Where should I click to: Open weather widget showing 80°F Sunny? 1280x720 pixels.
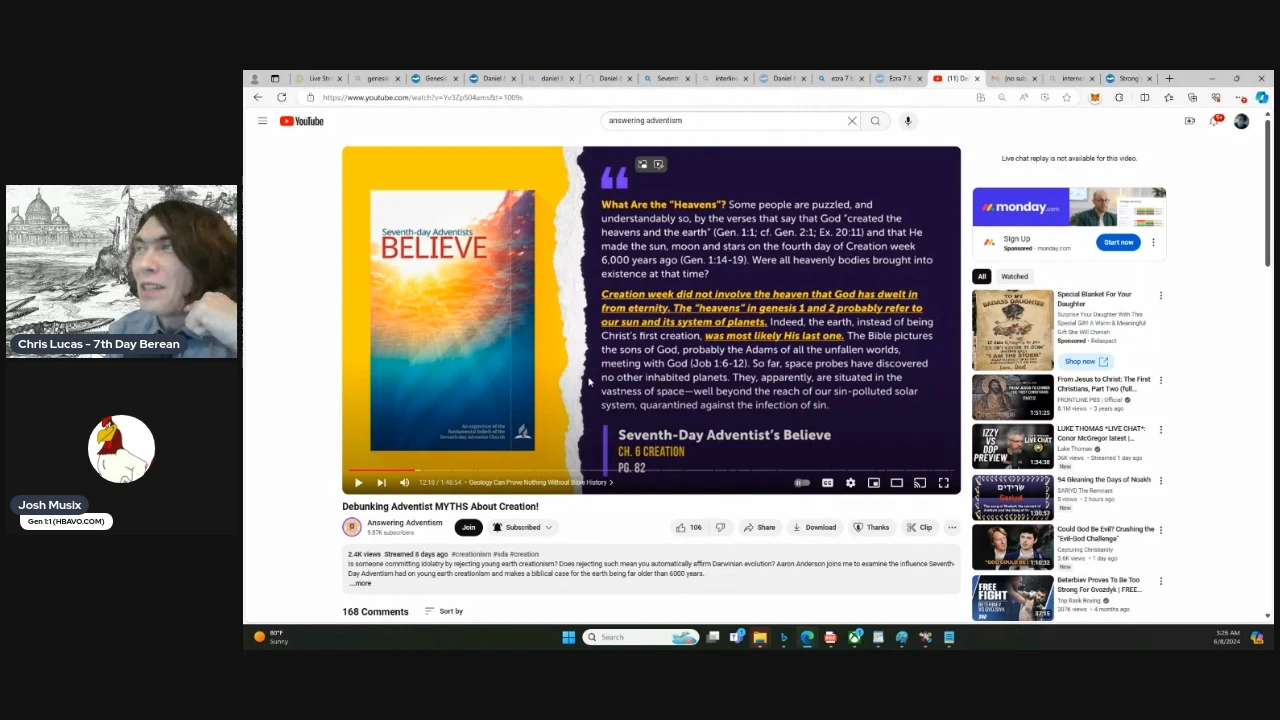pos(270,637)
